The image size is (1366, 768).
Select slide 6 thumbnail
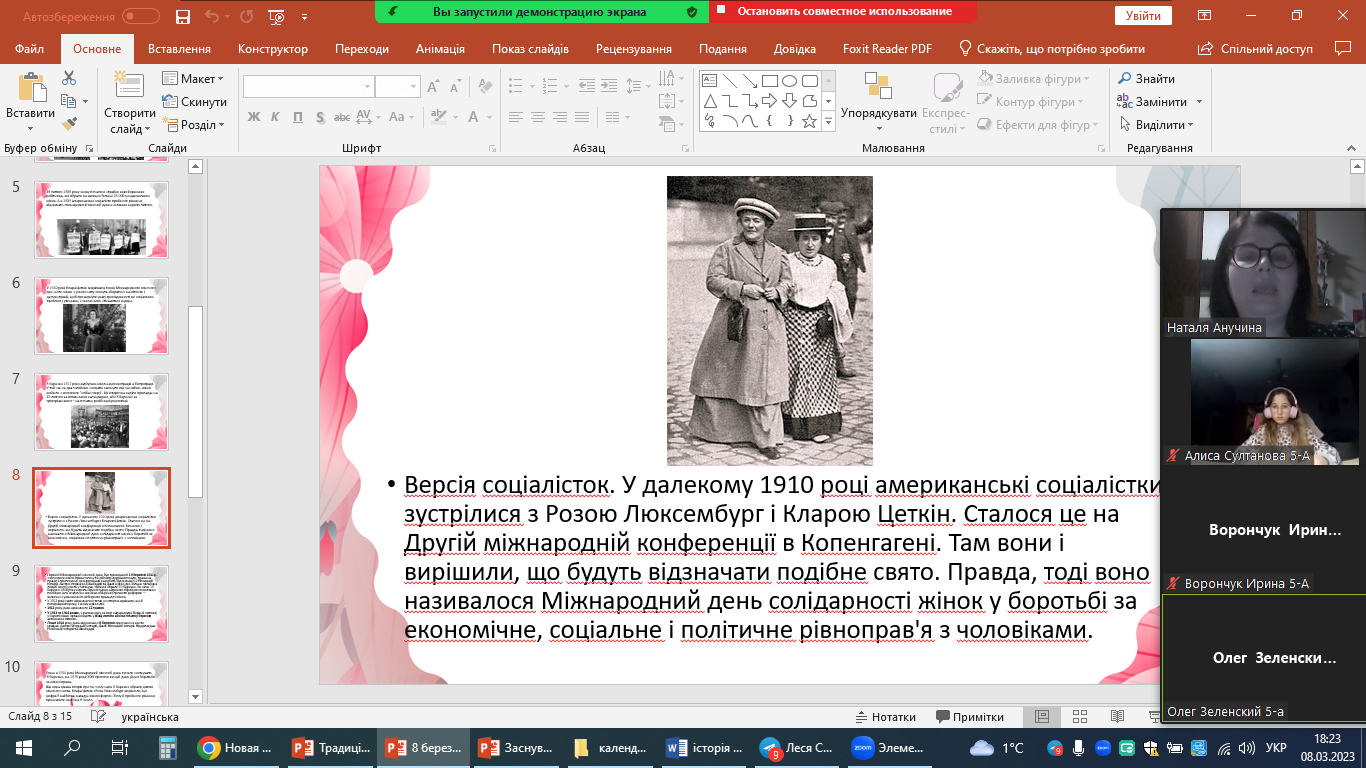click(x=101, y=315)
